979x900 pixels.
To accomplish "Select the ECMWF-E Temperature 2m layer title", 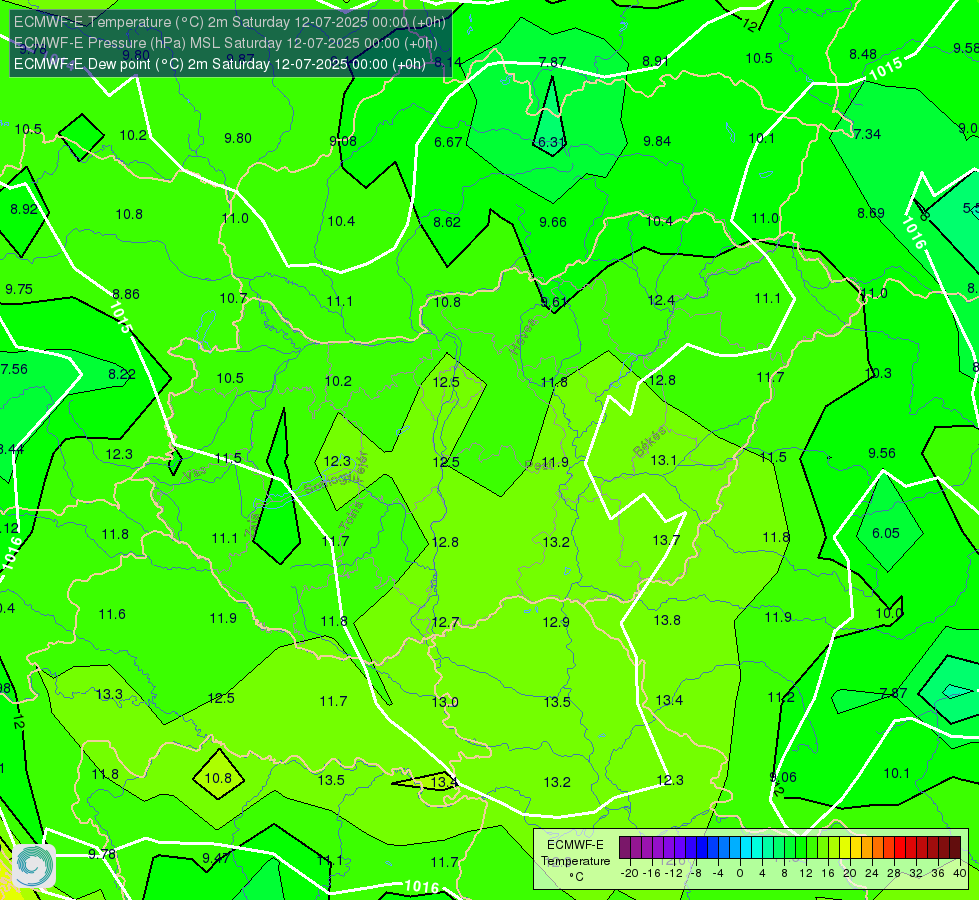I will [230, 22].
